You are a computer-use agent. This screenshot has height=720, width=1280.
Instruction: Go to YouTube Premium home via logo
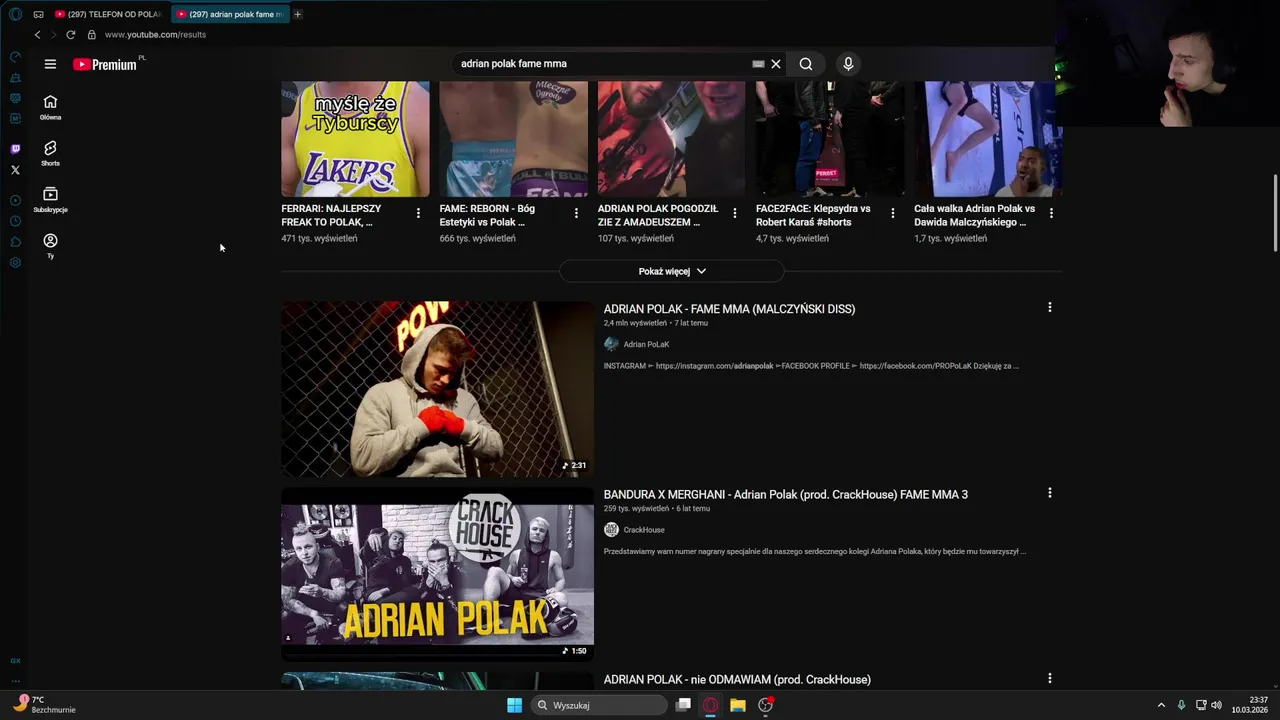[105, 64]
